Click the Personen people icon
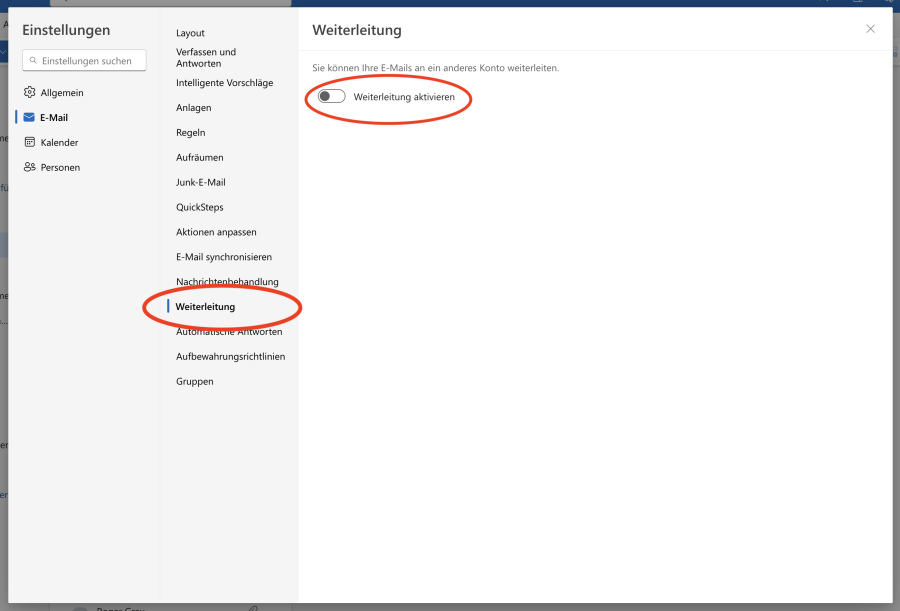Screen dimensions: 900x611 29,167
